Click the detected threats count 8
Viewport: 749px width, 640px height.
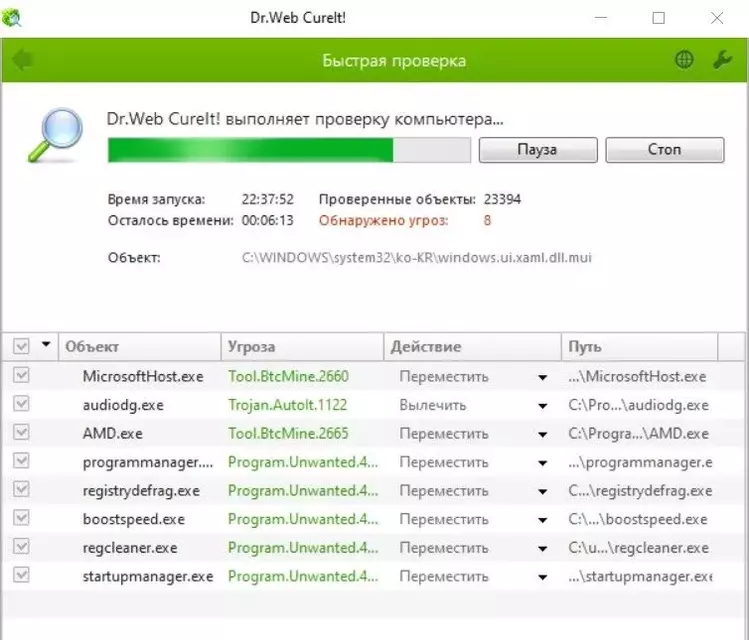(x=487, y=220)
